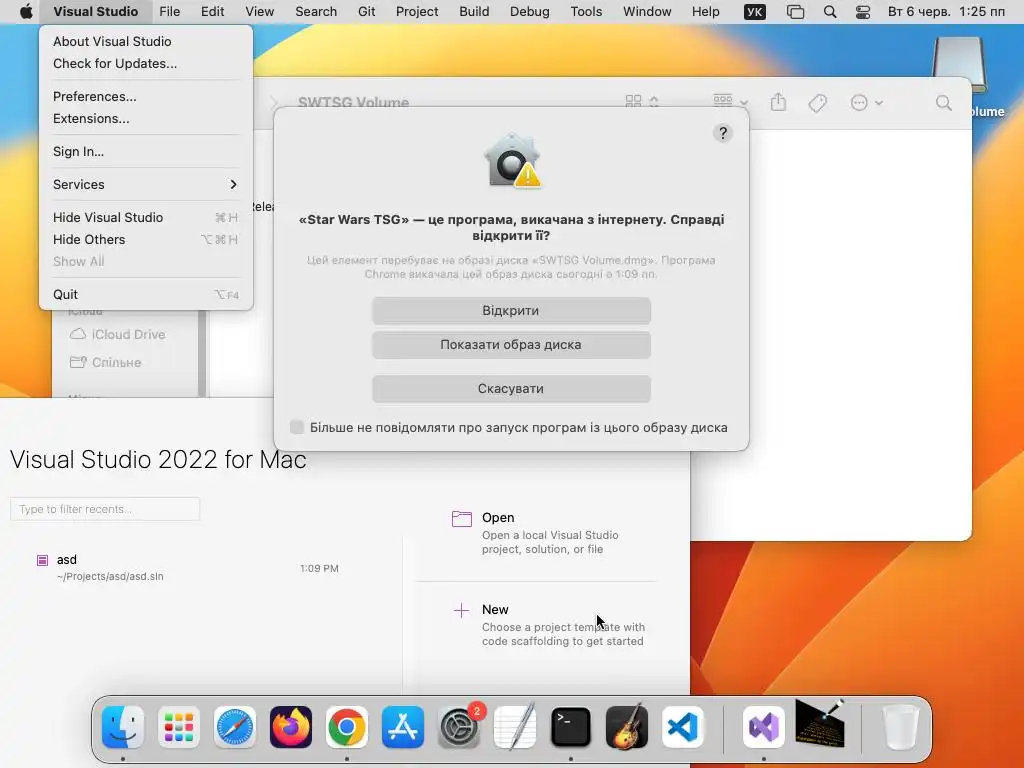Open the Debug menu
Screen dimensions: 1024x768
(x=530, y=12)
